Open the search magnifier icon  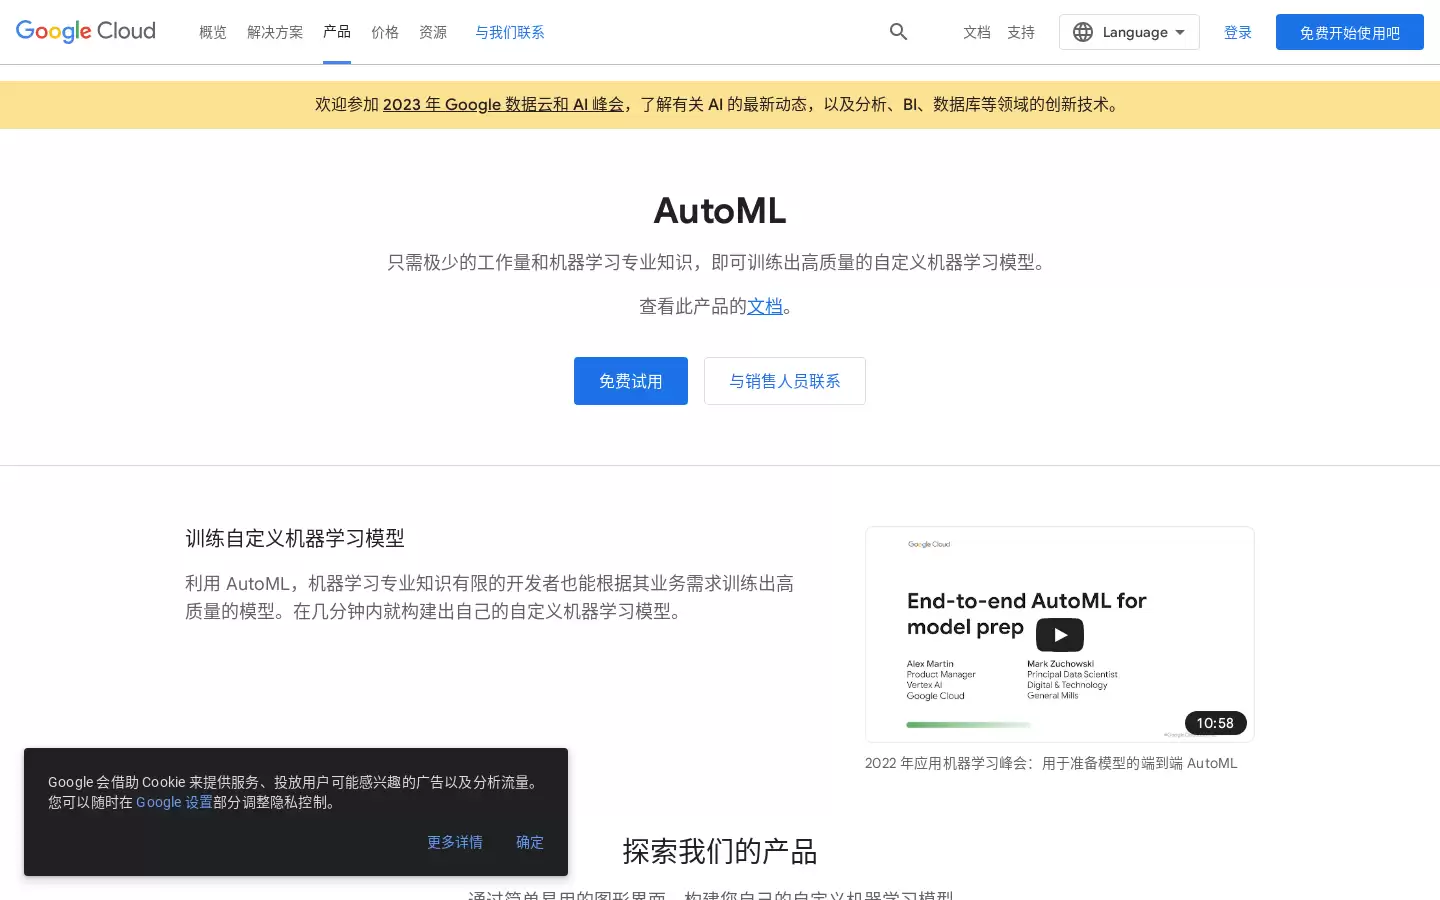898,32
